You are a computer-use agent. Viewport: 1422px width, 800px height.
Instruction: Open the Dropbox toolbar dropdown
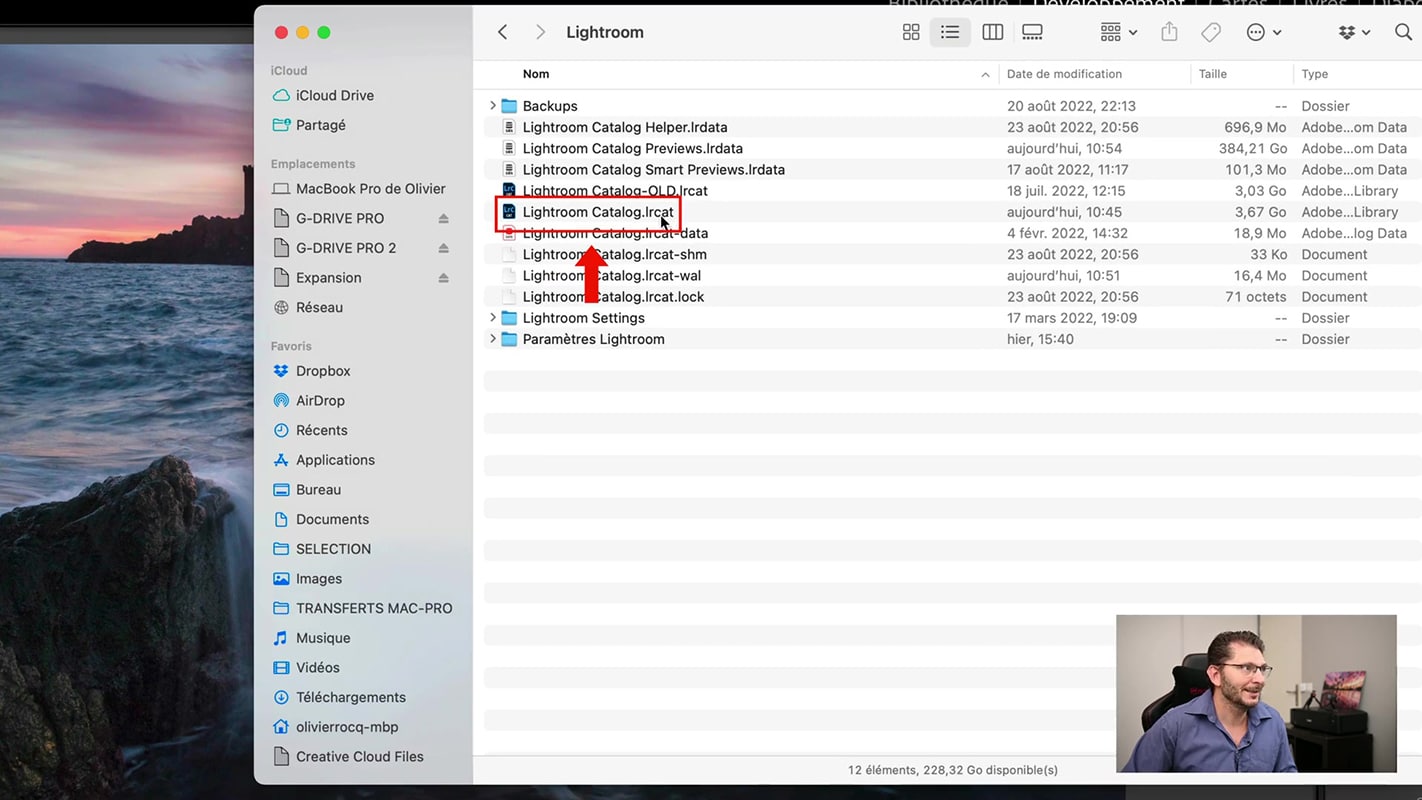[x=1354, y=32]
